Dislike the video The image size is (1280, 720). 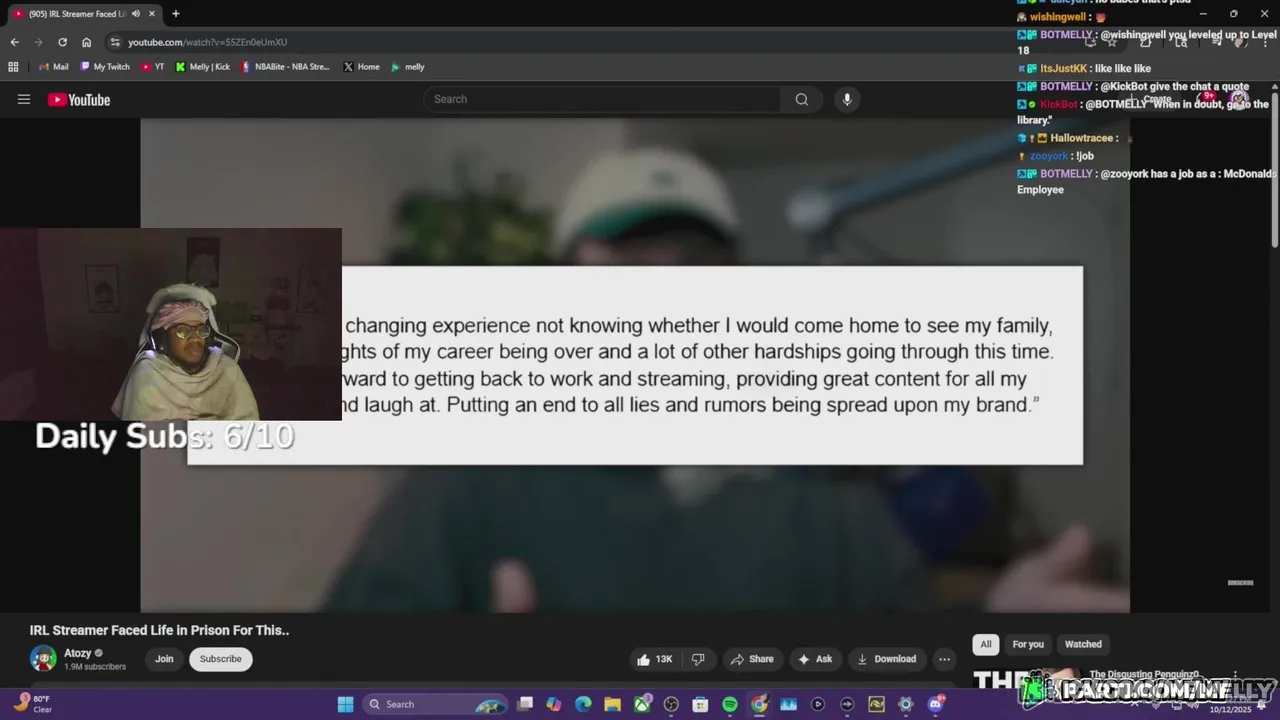(x=698, y=659)
